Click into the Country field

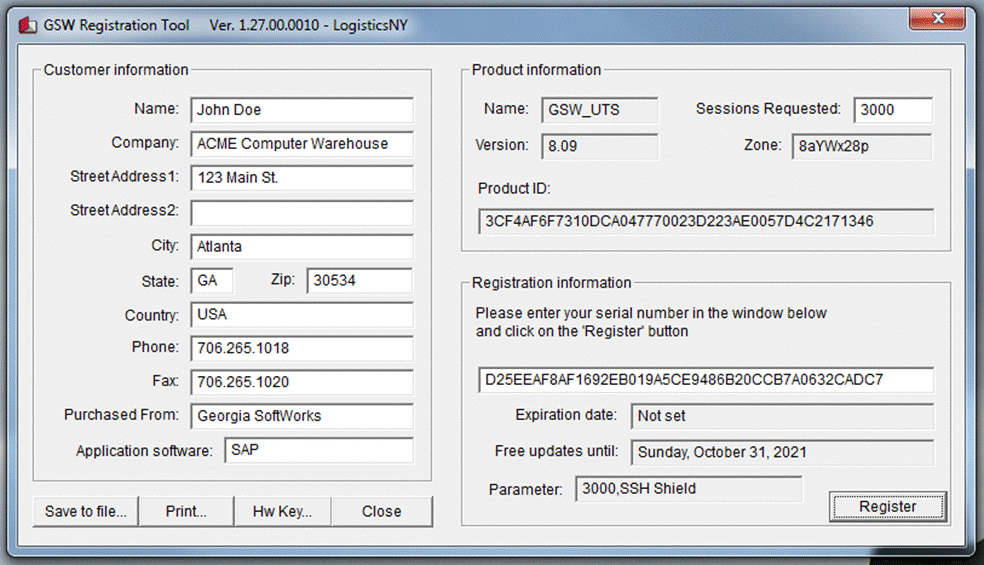[301, 315]
